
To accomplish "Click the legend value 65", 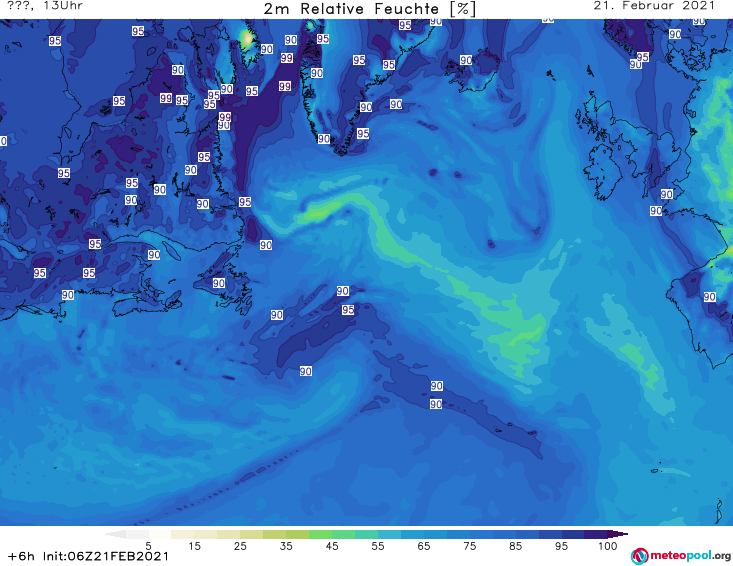I will tap(424, 546).
